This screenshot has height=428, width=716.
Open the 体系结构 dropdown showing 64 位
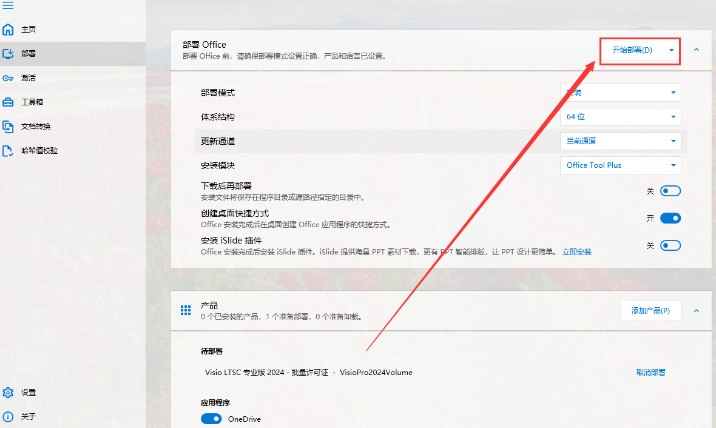pos(621,117)
